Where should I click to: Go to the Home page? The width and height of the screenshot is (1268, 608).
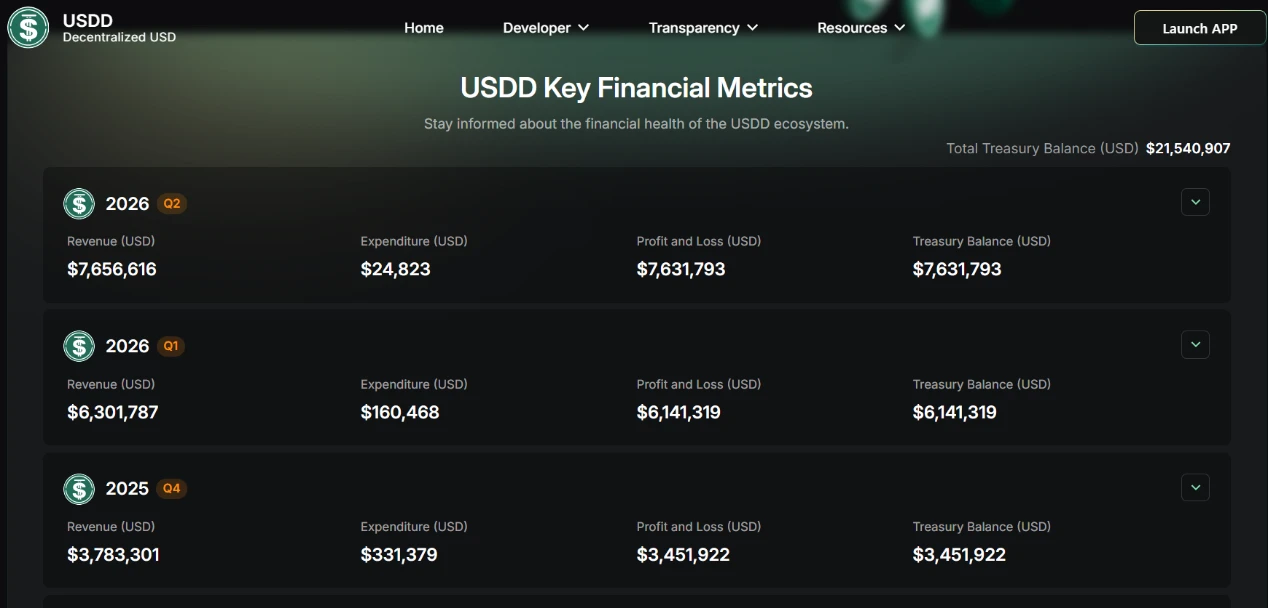pyautogui.click(x=424, y=28)
